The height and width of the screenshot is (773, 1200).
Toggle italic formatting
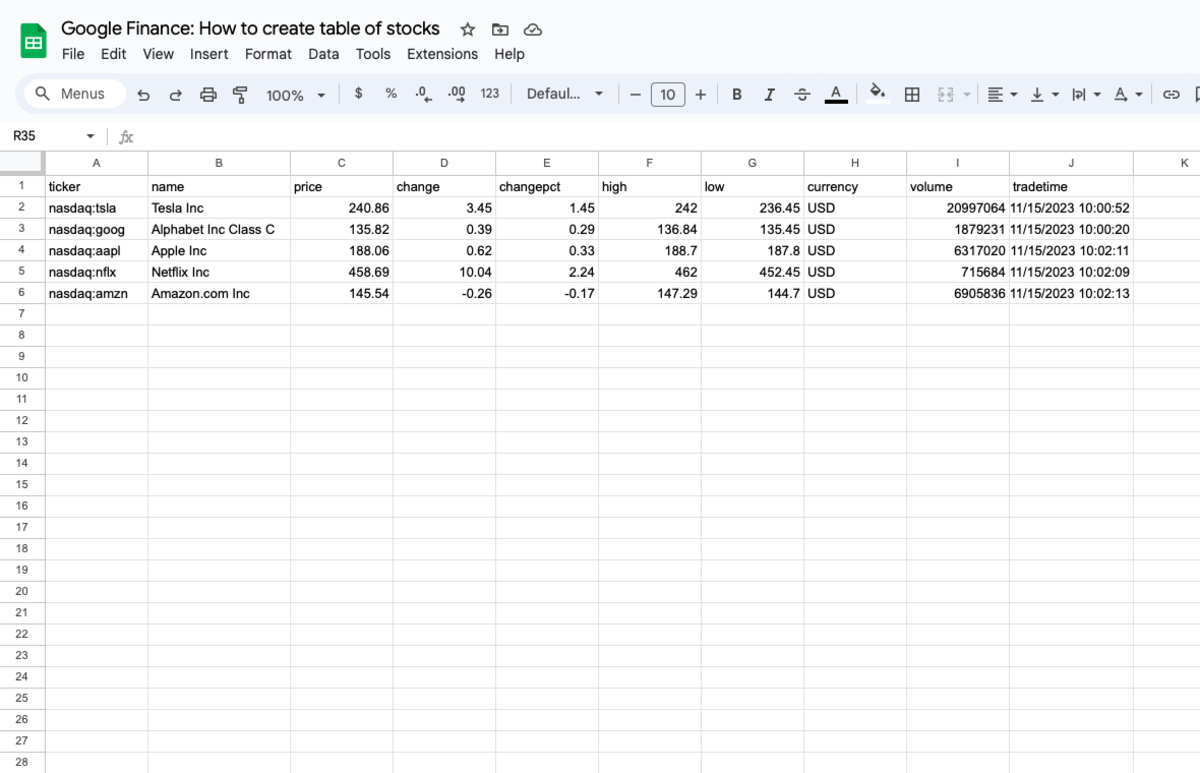769,94
